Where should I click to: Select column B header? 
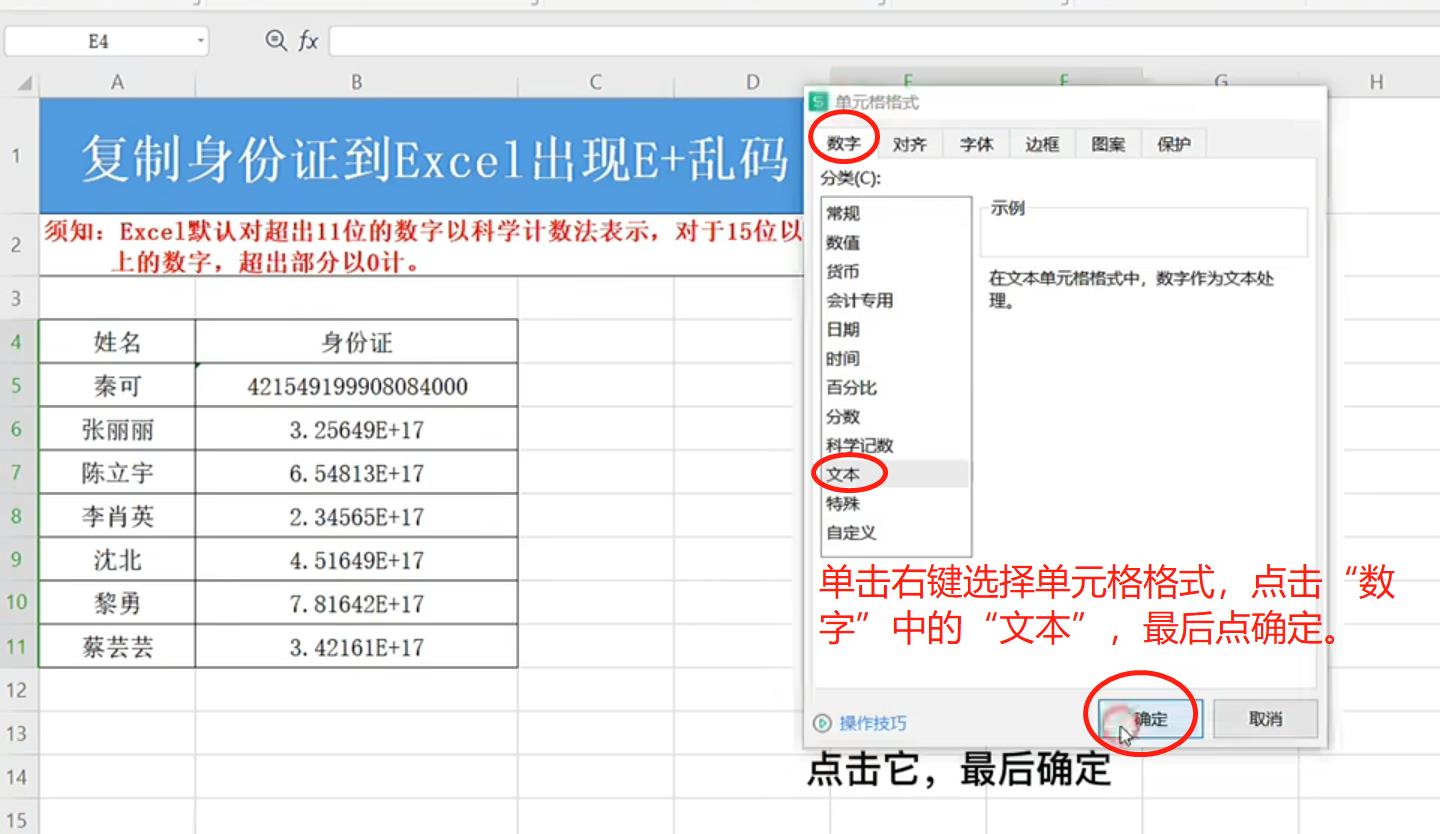click(356, 83)
